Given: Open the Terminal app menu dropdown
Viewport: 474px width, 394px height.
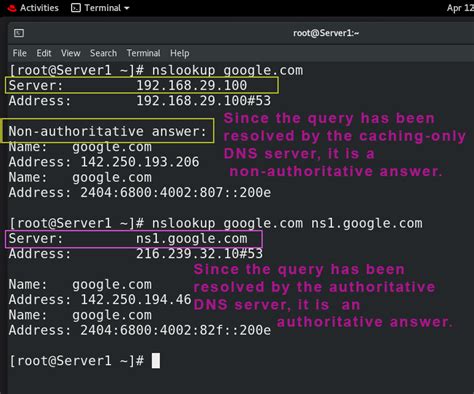Looking at the screenshot, I should [100, 8].
